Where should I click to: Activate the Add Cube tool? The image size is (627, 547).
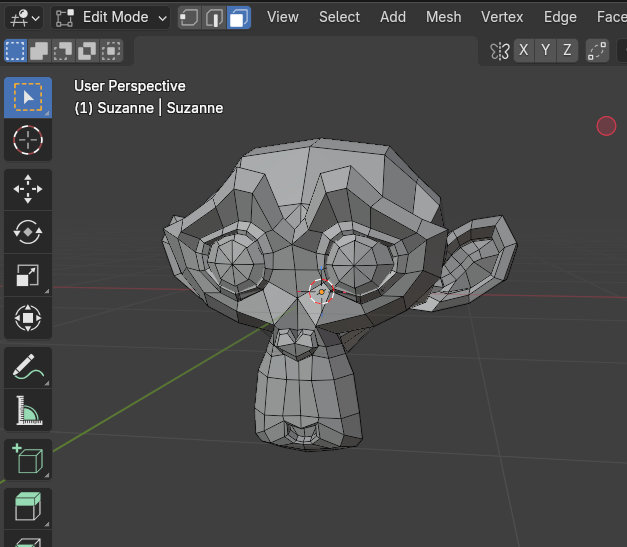pyautogui.click(x=28, y=459)
